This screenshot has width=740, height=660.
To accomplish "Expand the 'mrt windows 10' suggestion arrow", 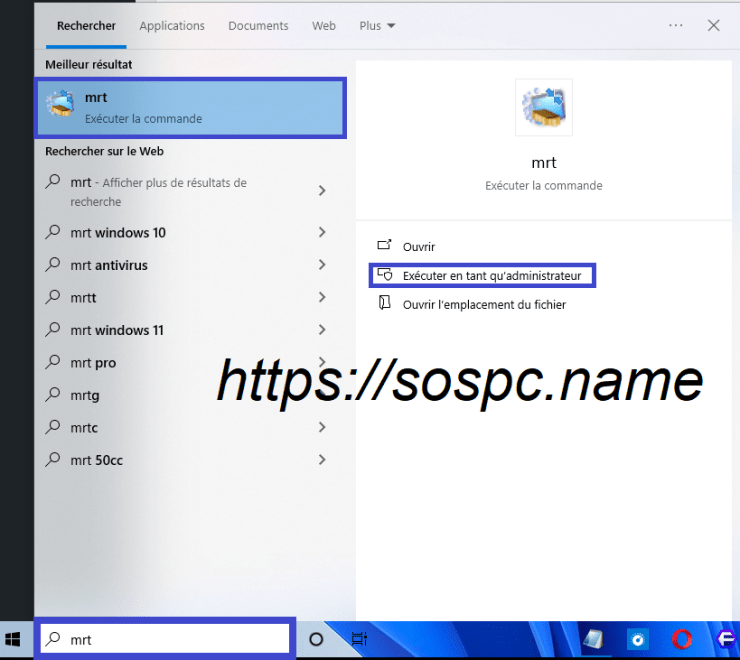I will point(322,232).
